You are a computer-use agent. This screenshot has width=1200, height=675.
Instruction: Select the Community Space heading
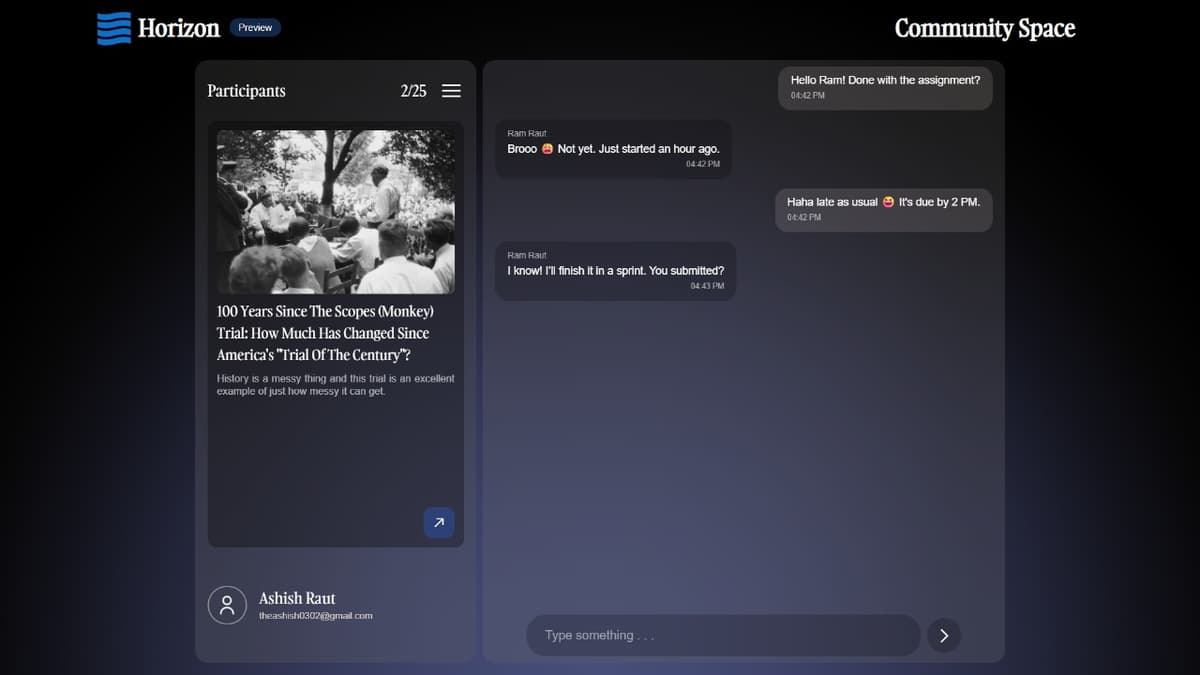click(984, 28)
